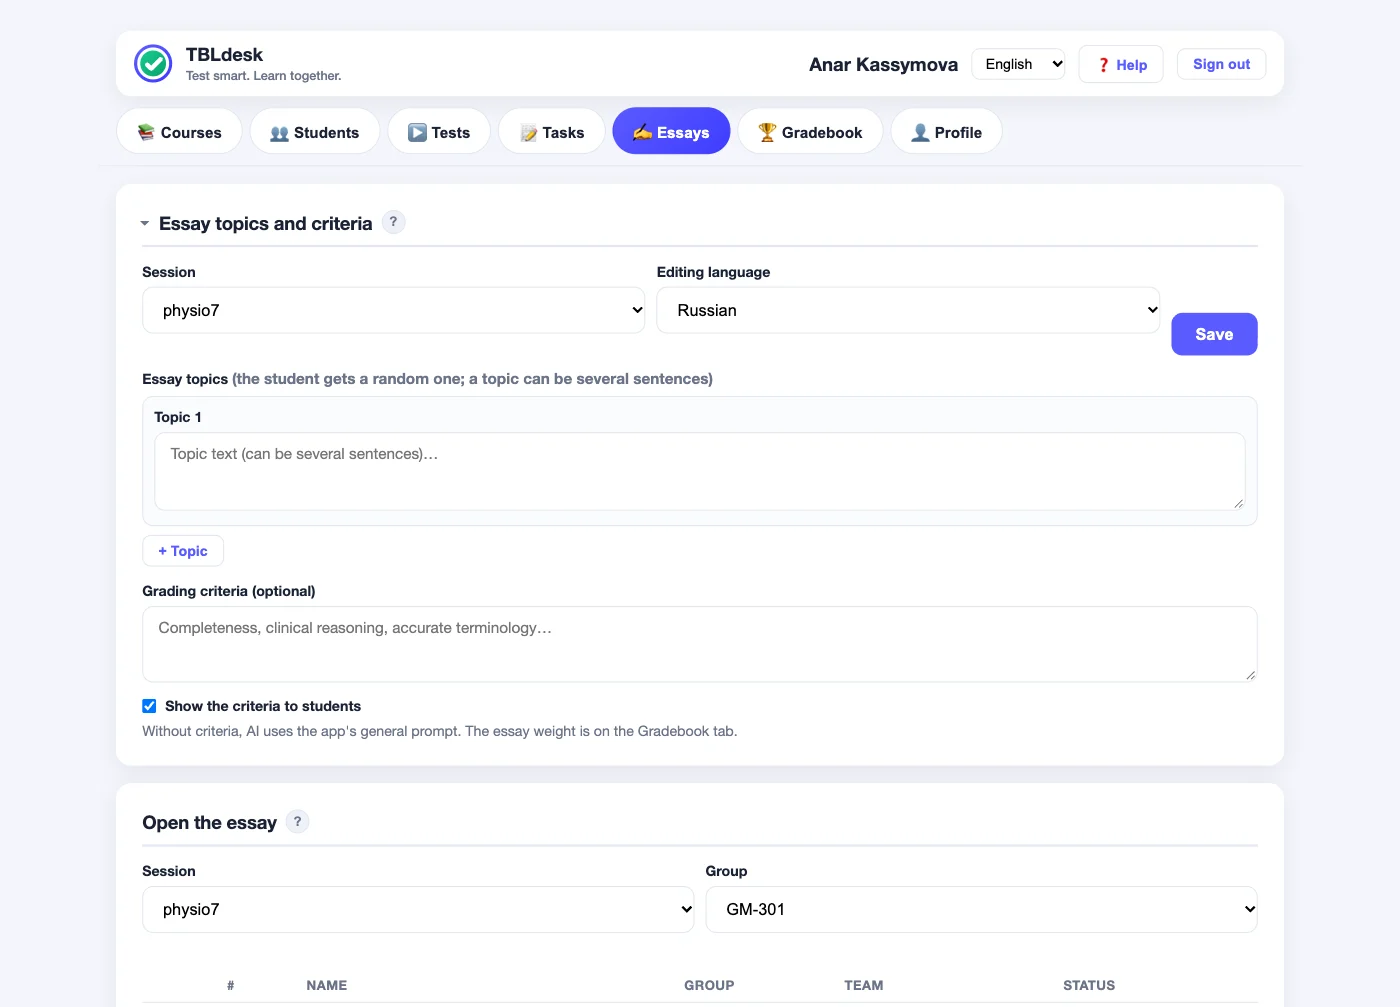Open help for Essay topics and criteria
The width and height of the screenshot is (1400, 1007).
click(394, 222)
